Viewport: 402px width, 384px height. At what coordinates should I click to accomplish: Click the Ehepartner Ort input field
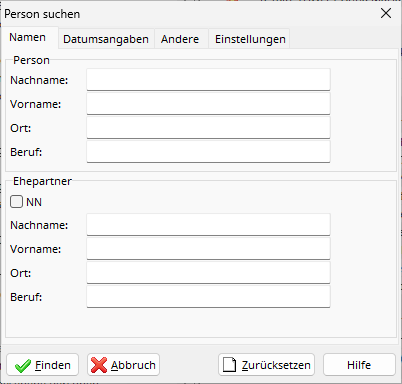coord(208,273)
